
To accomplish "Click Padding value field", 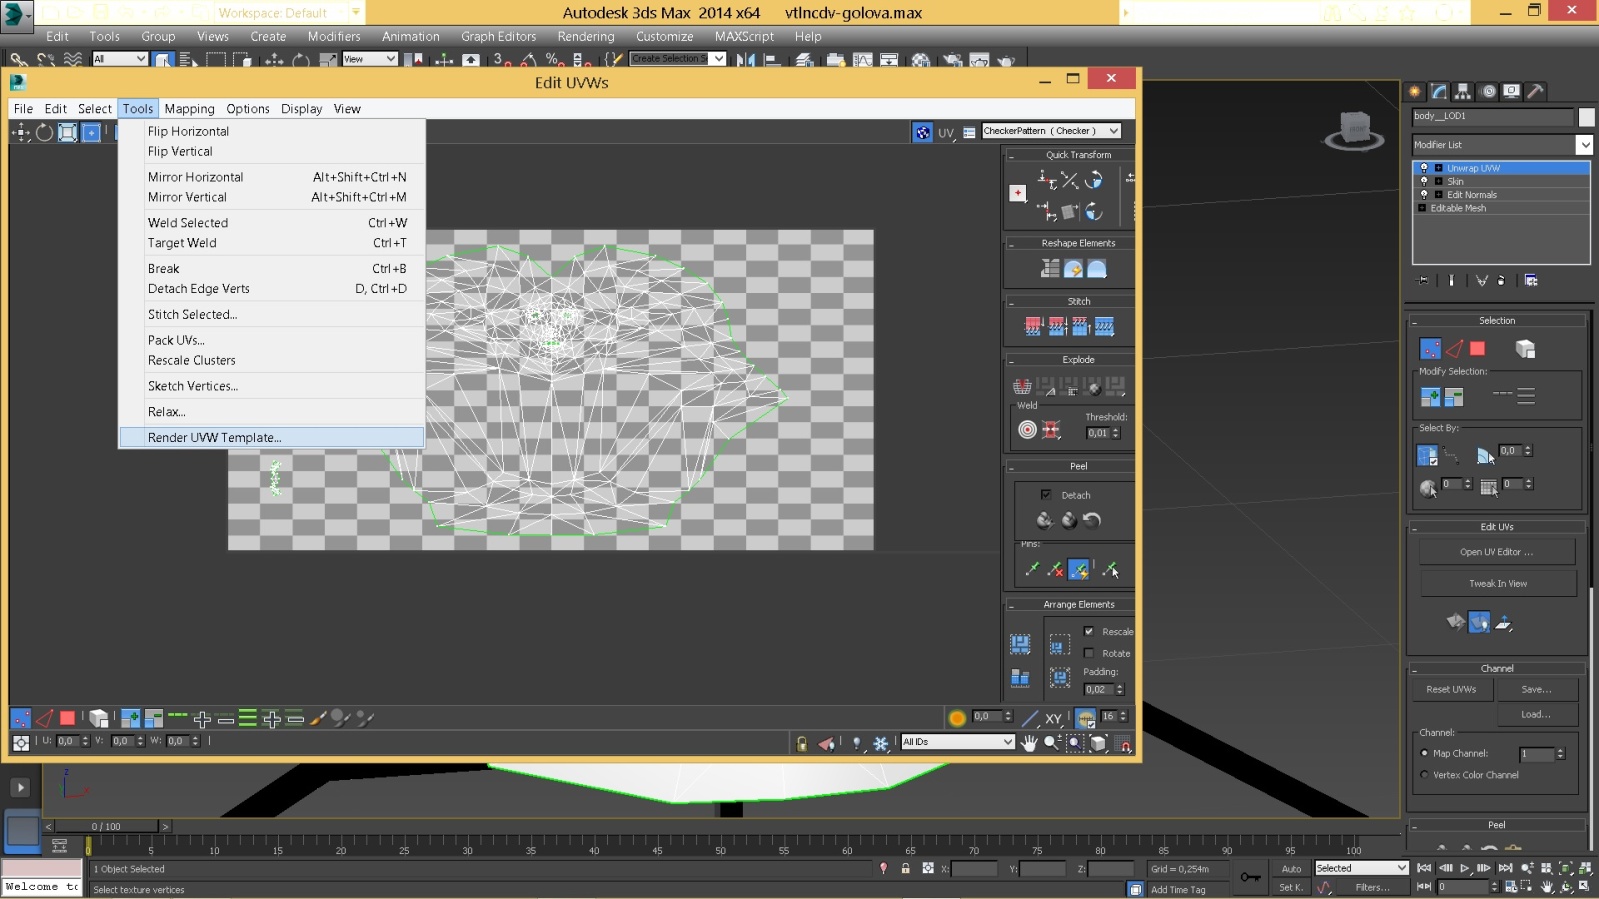I will [x=1097, y=690].
